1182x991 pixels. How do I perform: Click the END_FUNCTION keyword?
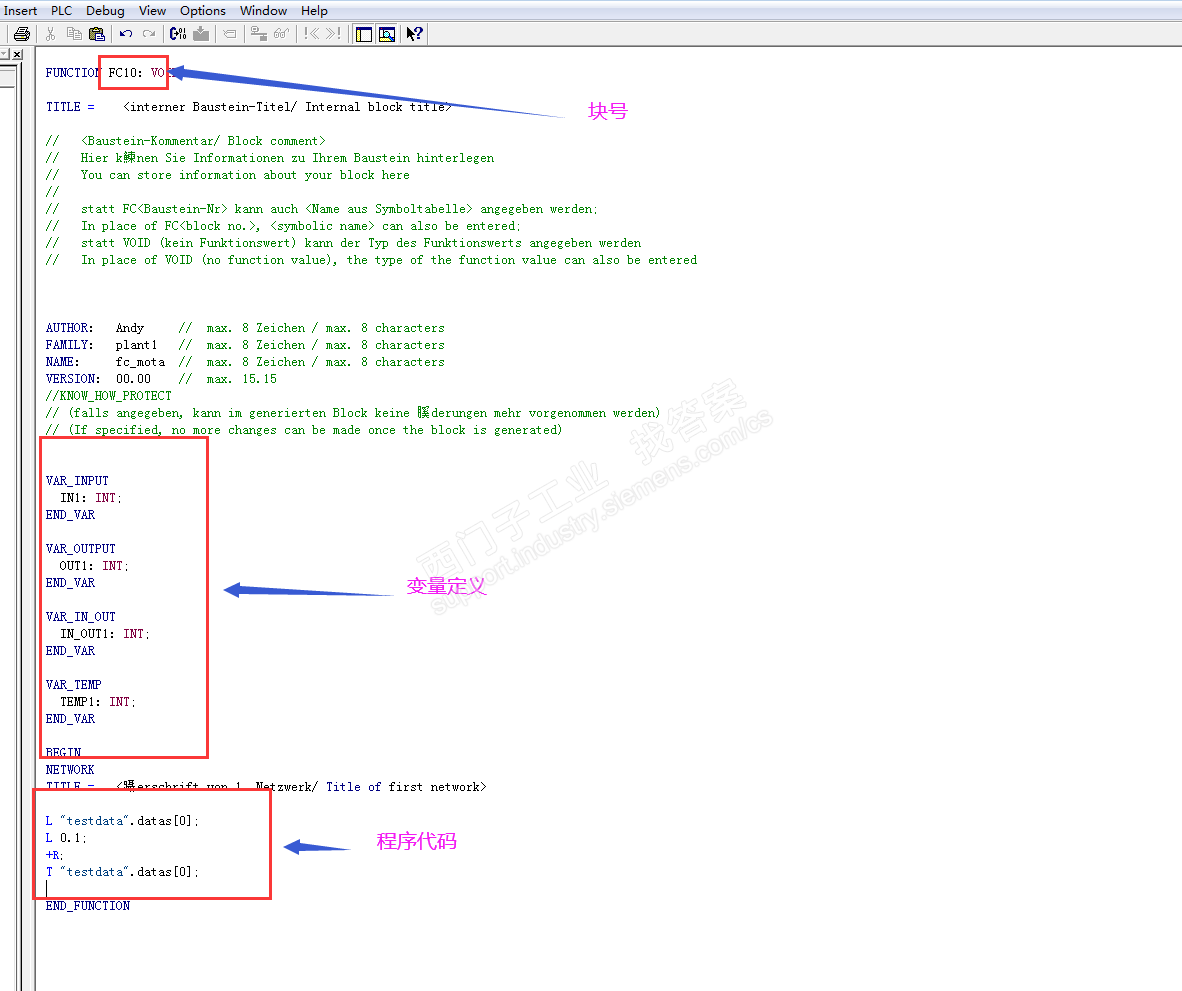click(x=87, y=906)
